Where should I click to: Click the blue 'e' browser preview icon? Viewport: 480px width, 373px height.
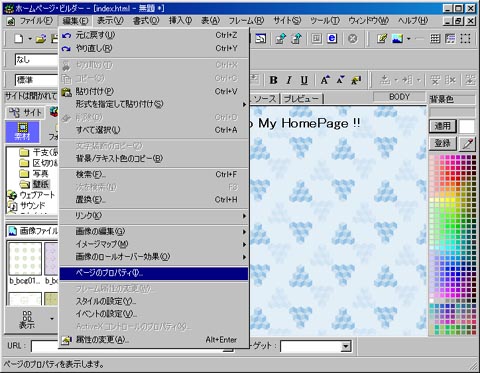coord(332,39)
